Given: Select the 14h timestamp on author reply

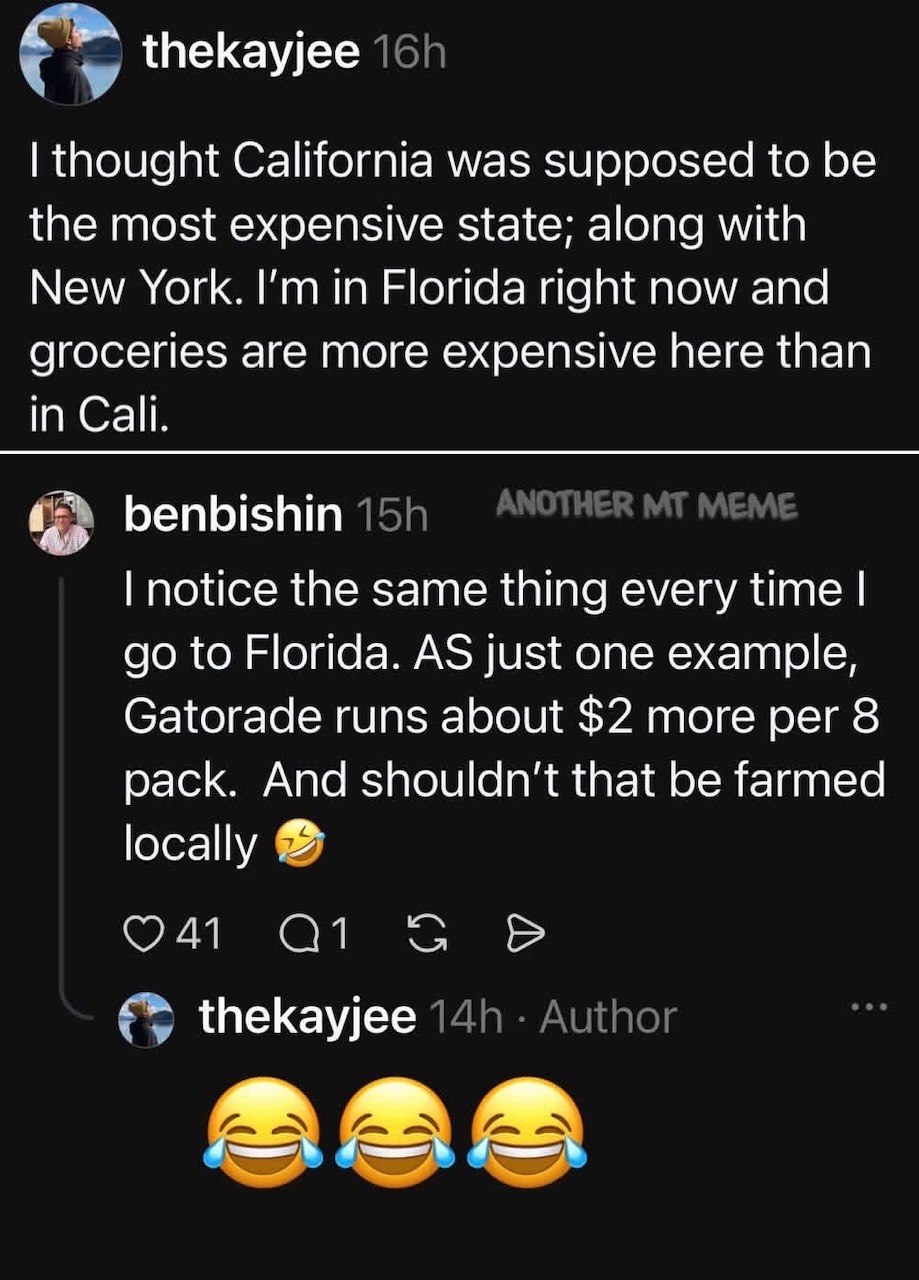Looking at the screenshot, I should [465, 1018].
